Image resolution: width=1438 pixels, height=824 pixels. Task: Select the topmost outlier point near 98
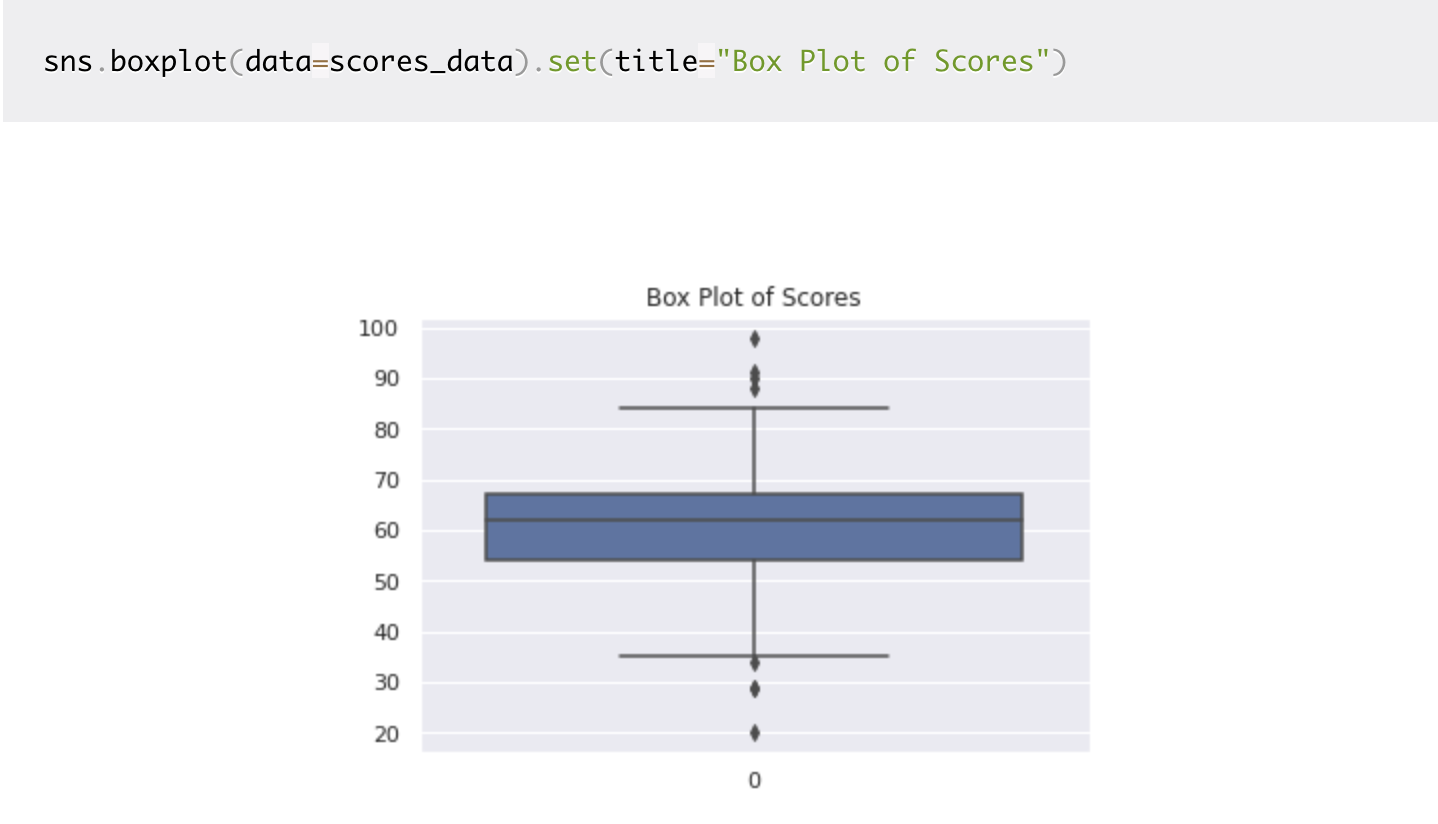pyautogui.click(x=754, y=339)
